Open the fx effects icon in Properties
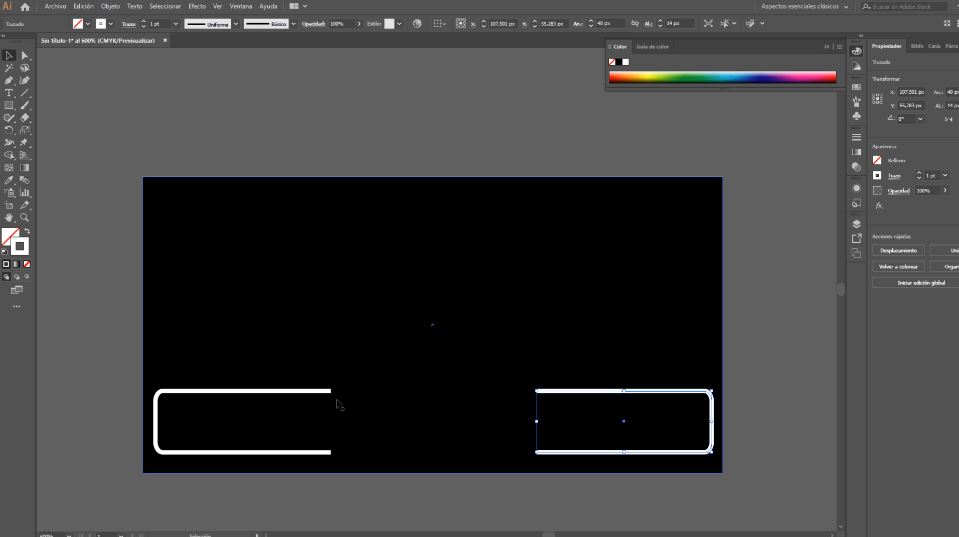959x537 pixels. click(x=879, y=206)
